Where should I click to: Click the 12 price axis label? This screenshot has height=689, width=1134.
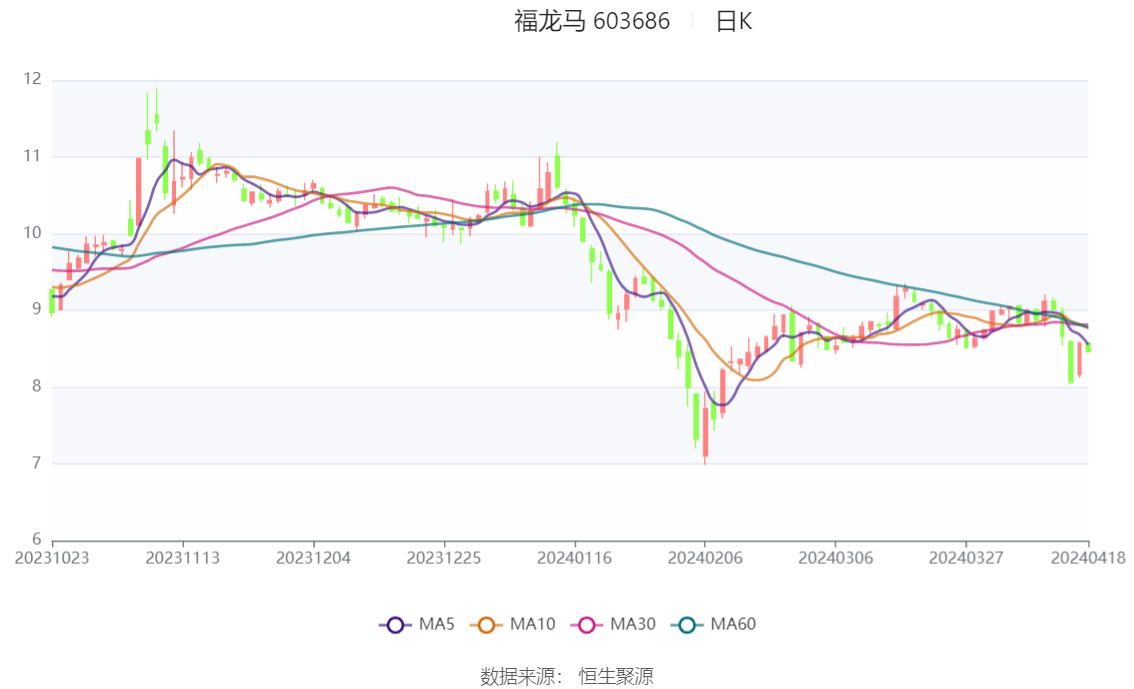(33, 79)
